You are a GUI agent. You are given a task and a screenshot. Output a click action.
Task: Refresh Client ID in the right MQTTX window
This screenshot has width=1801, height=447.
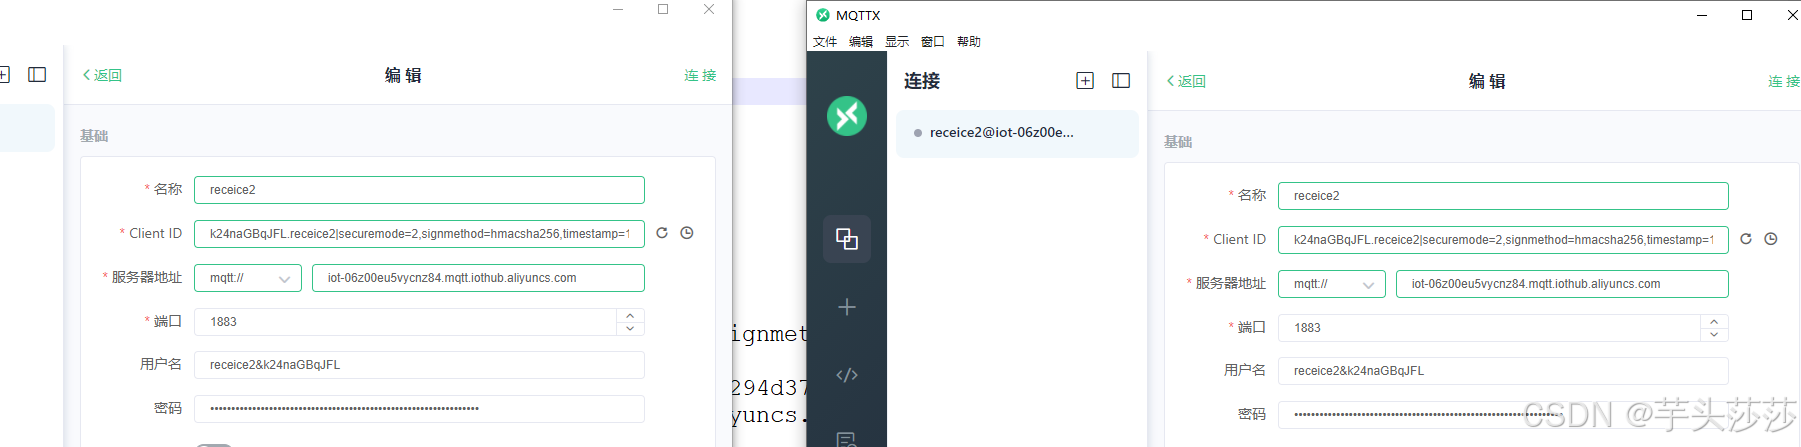1746,239
